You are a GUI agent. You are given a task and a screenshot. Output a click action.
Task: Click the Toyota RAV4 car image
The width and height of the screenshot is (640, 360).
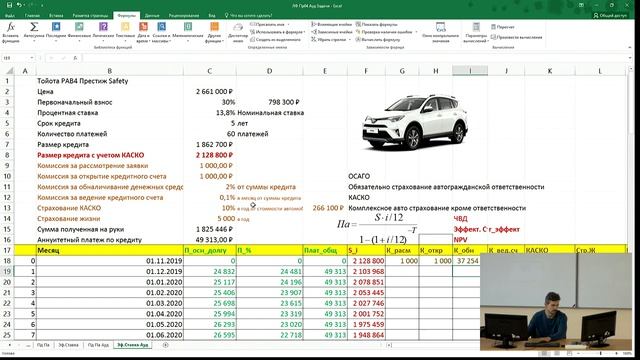(x=415, y=122)
